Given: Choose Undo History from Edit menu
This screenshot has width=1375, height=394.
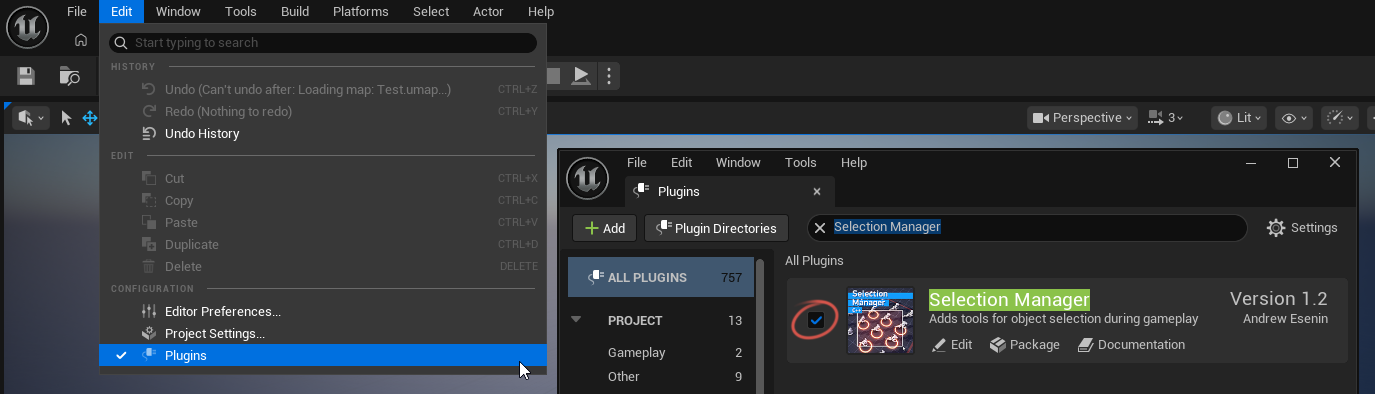Looking at the screenshot, I should [323, 134].
